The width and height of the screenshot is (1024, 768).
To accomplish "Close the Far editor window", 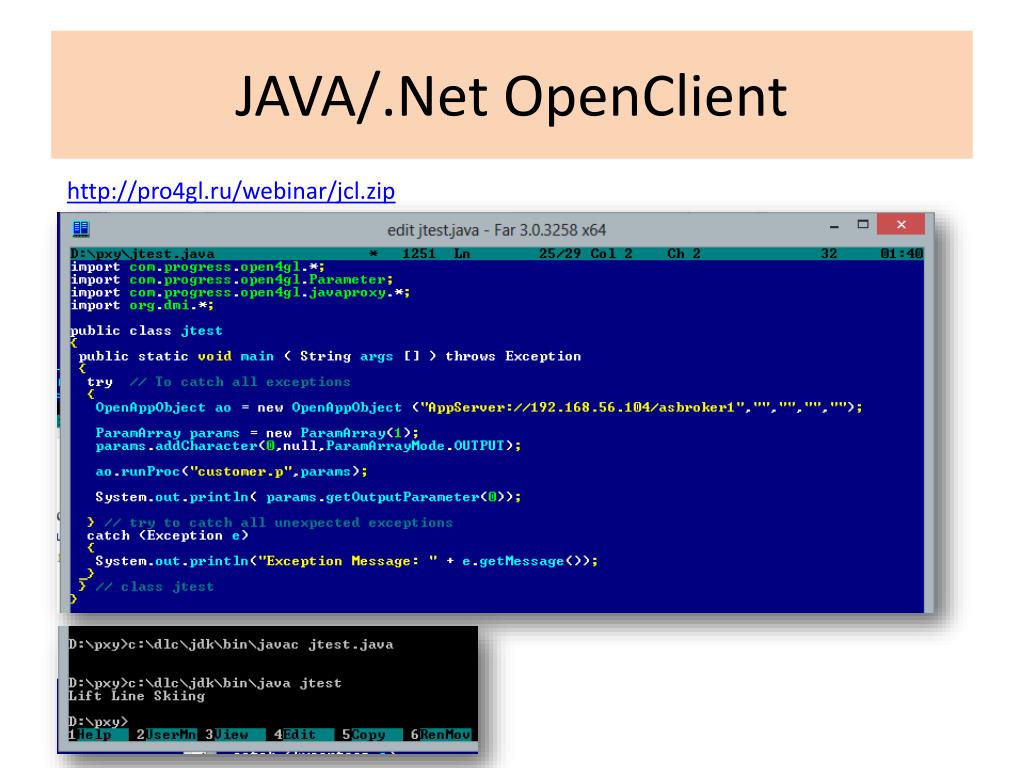I will (901, 224).
